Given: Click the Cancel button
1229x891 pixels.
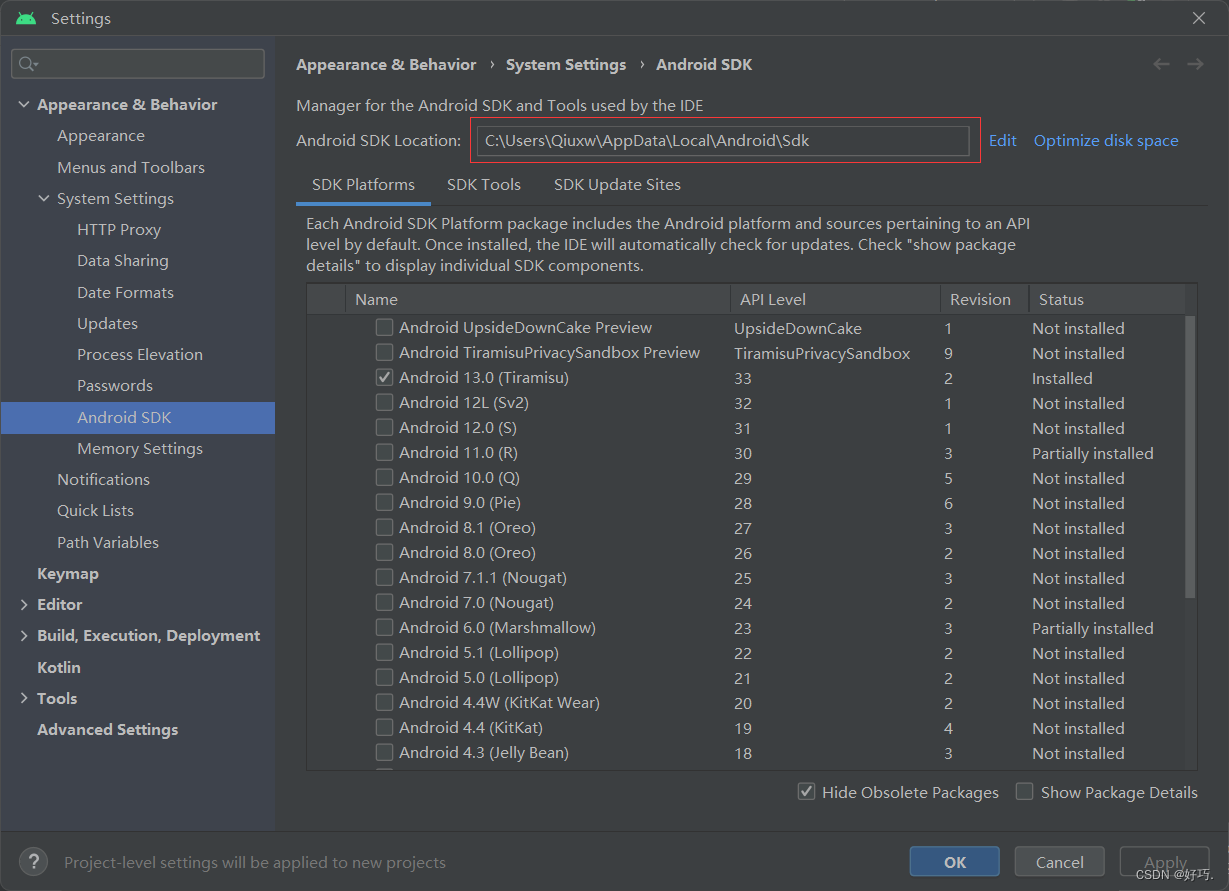Looking at the screenshot, I should pyautogui.click(x=1060, y=861).
